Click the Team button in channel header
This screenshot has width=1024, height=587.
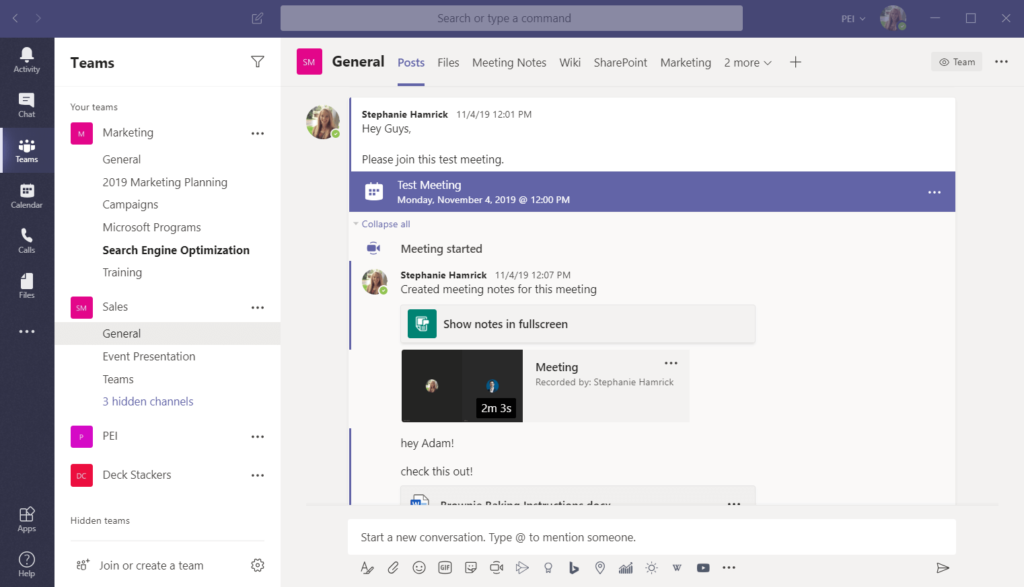point(957,62)
